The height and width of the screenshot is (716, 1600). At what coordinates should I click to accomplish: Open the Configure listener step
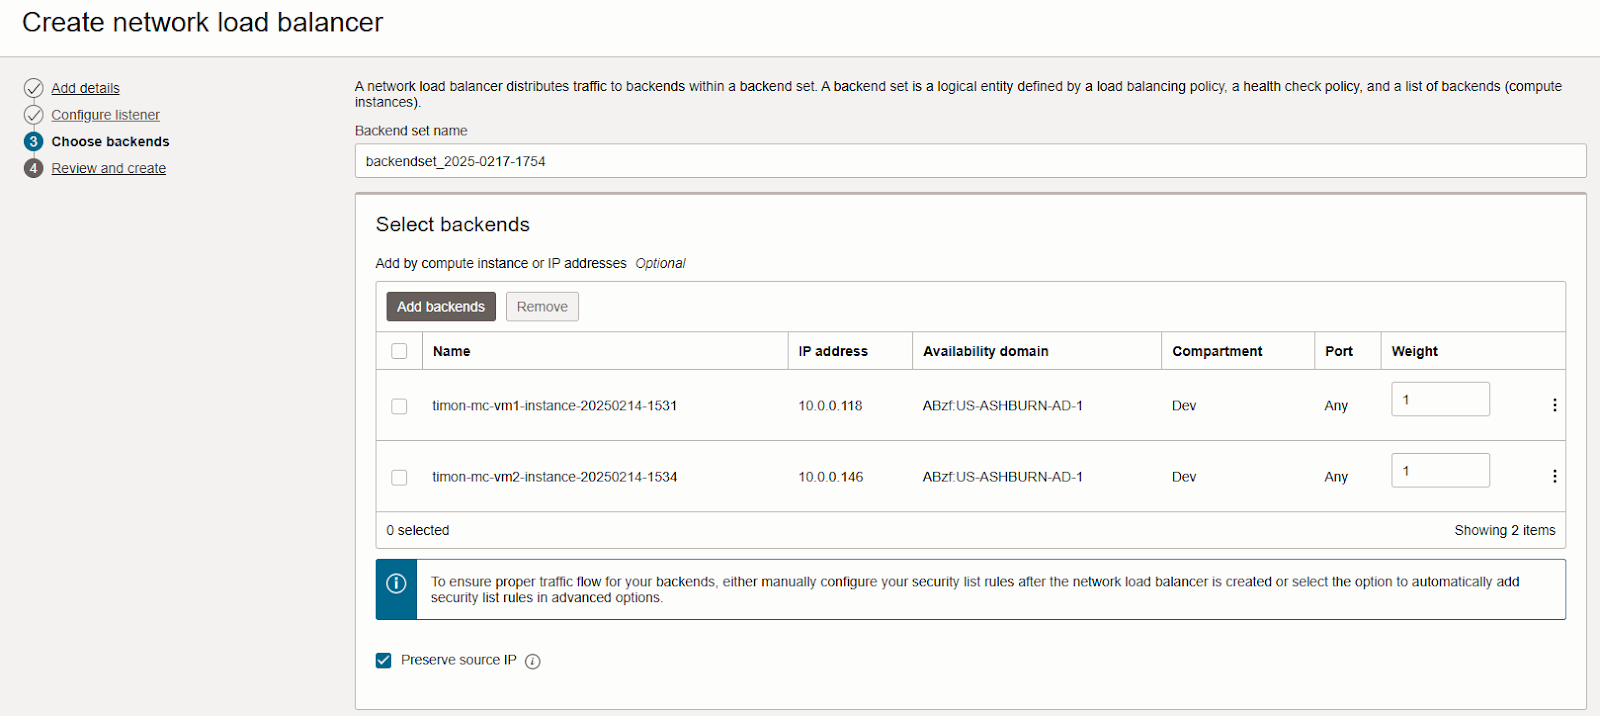point(105,115)
